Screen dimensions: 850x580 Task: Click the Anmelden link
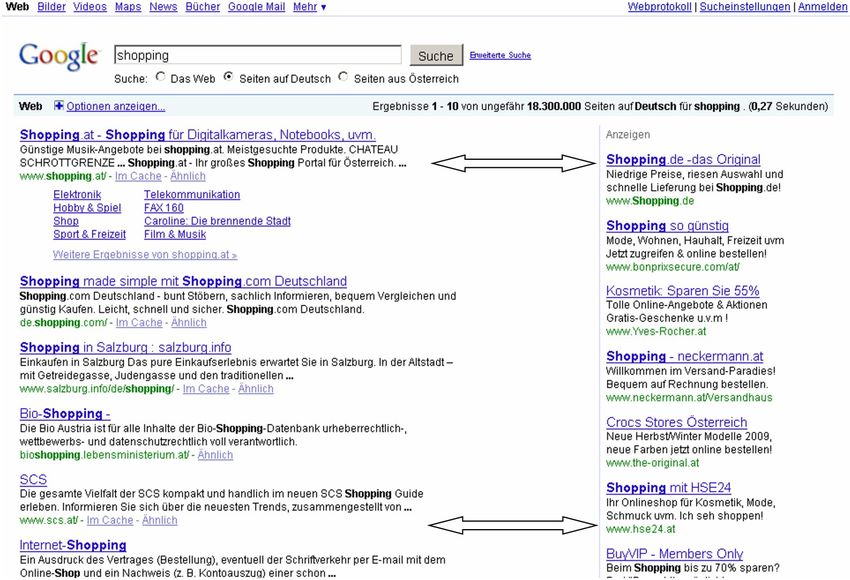point(823,7)
